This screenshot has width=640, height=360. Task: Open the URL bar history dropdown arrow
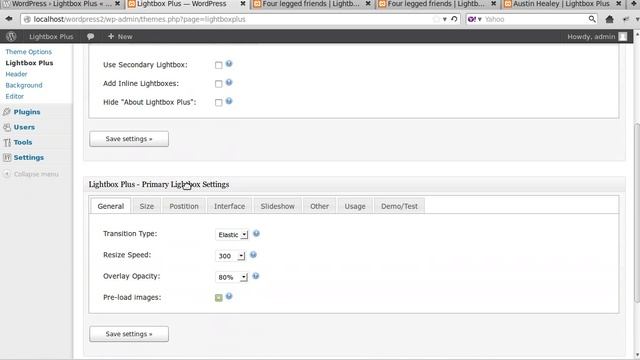coord(444,19)
